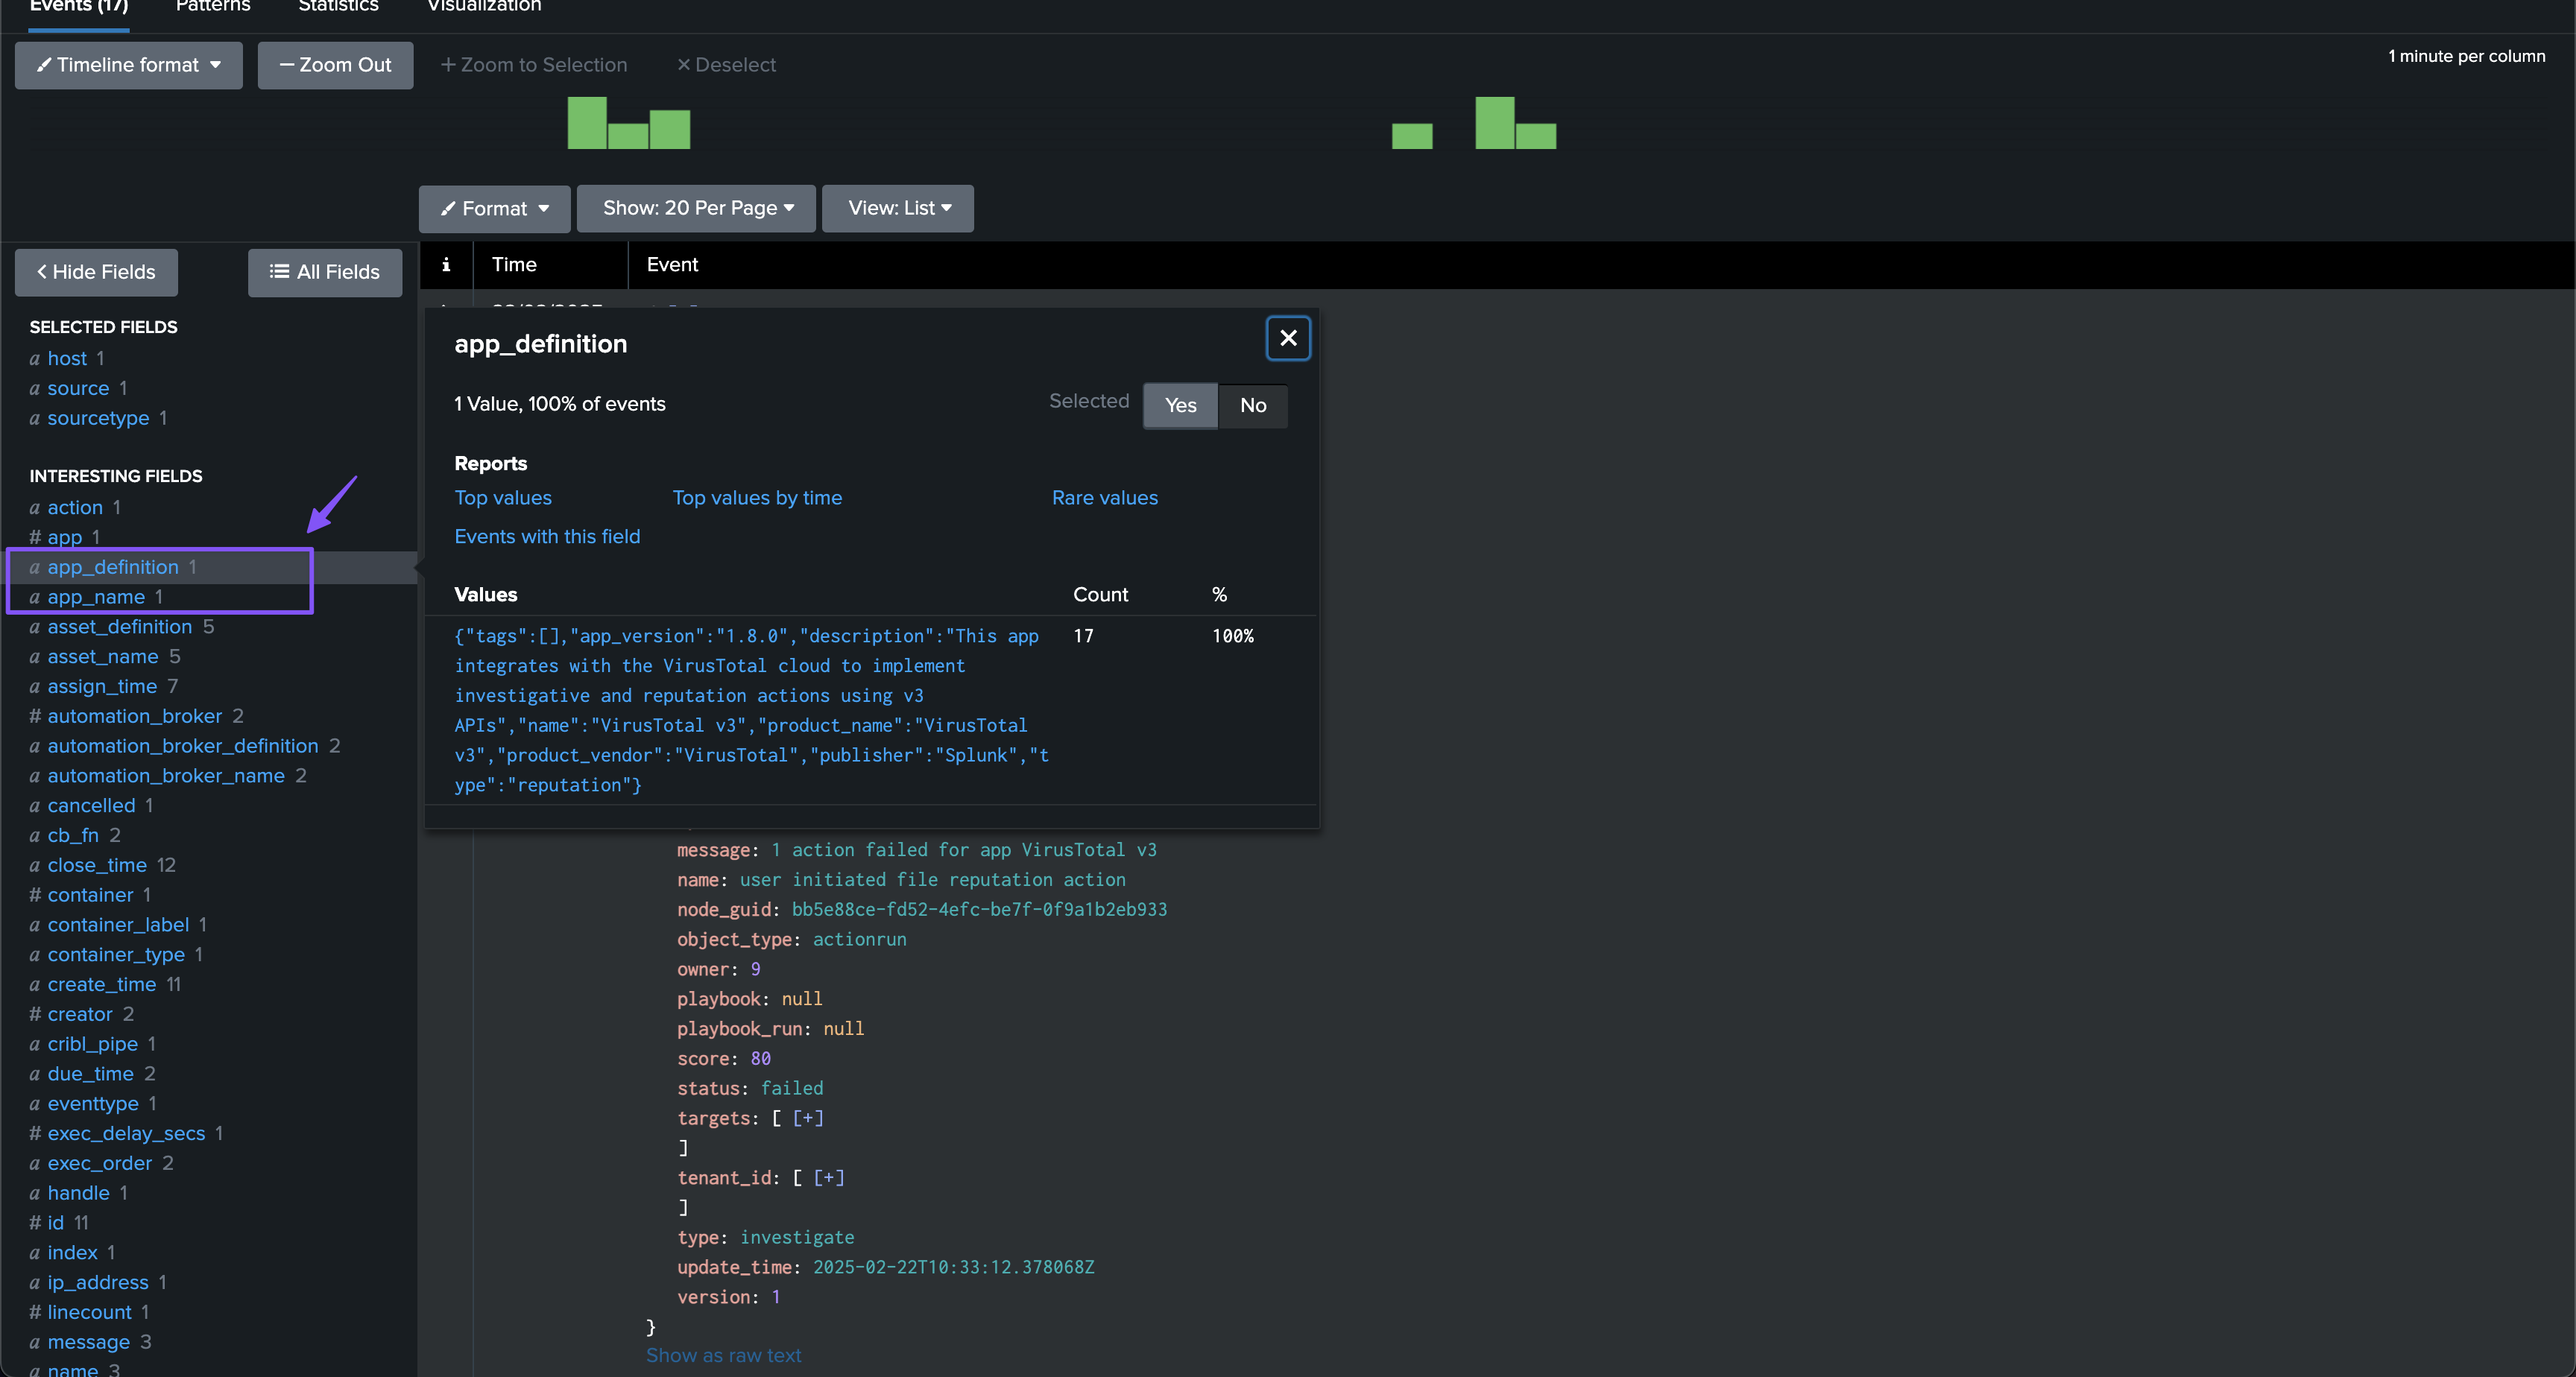Image resolution: width=2576 pixels, height=1377 pixels.
Task: Click the app_definition JSON value link
Action: [752, 710]
